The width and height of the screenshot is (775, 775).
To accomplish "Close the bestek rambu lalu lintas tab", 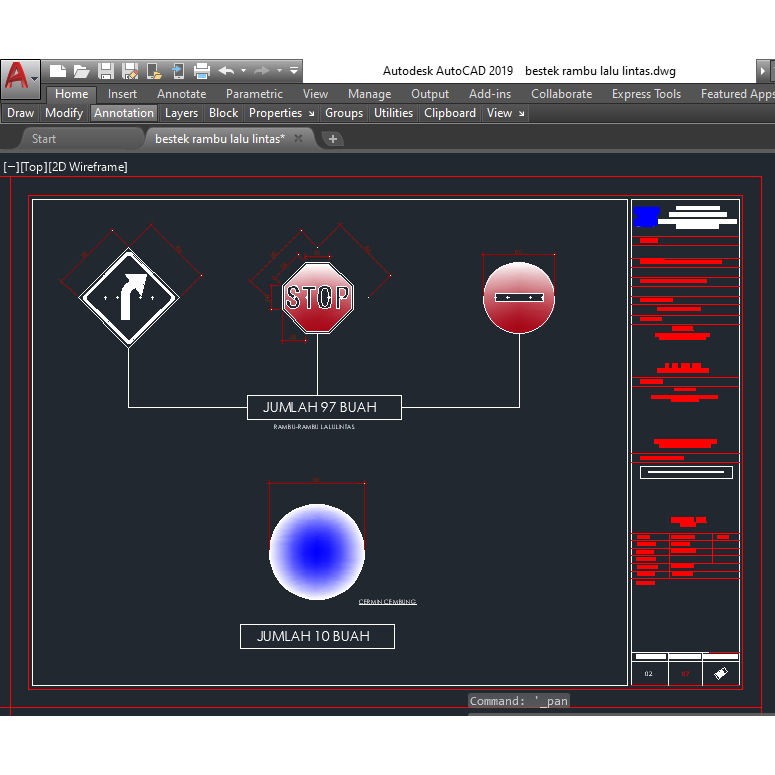I will (299, 138).
